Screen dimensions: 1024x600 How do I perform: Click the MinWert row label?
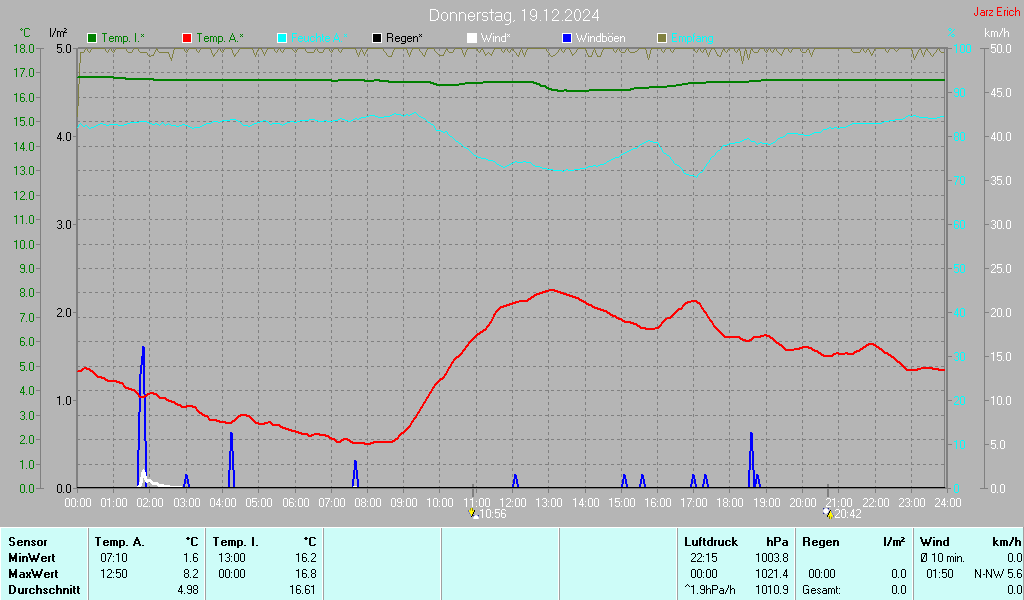[x=32, y=558]
